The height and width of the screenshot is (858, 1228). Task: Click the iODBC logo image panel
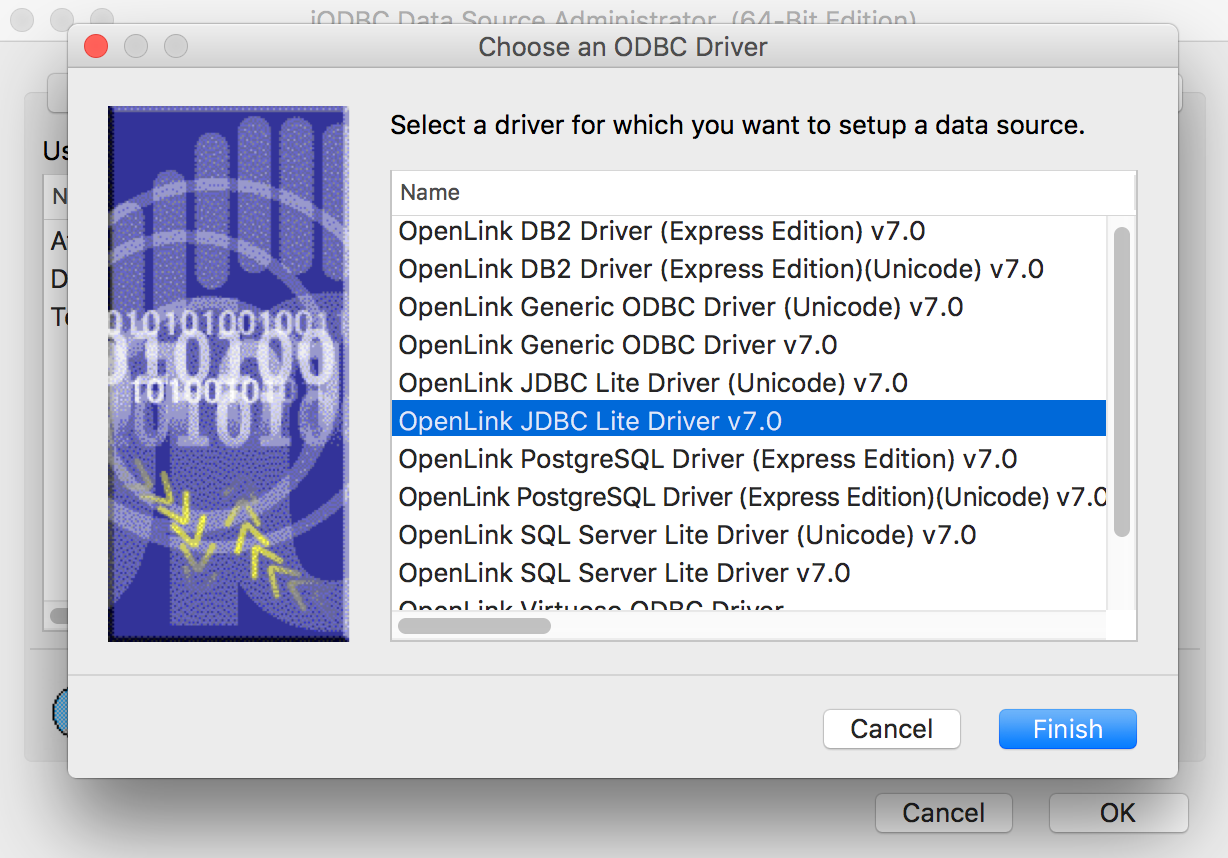(228, 372)
